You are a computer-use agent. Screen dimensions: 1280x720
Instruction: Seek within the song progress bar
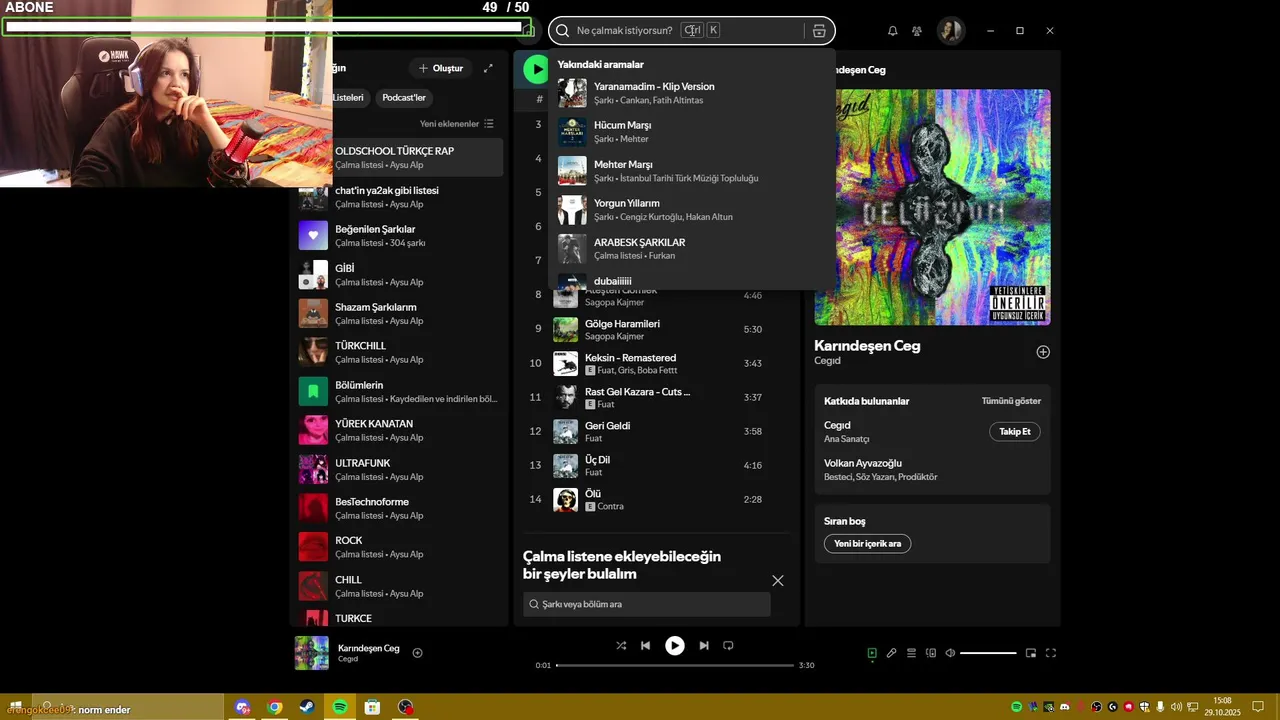pyautogui.click(x=675, y=665)
